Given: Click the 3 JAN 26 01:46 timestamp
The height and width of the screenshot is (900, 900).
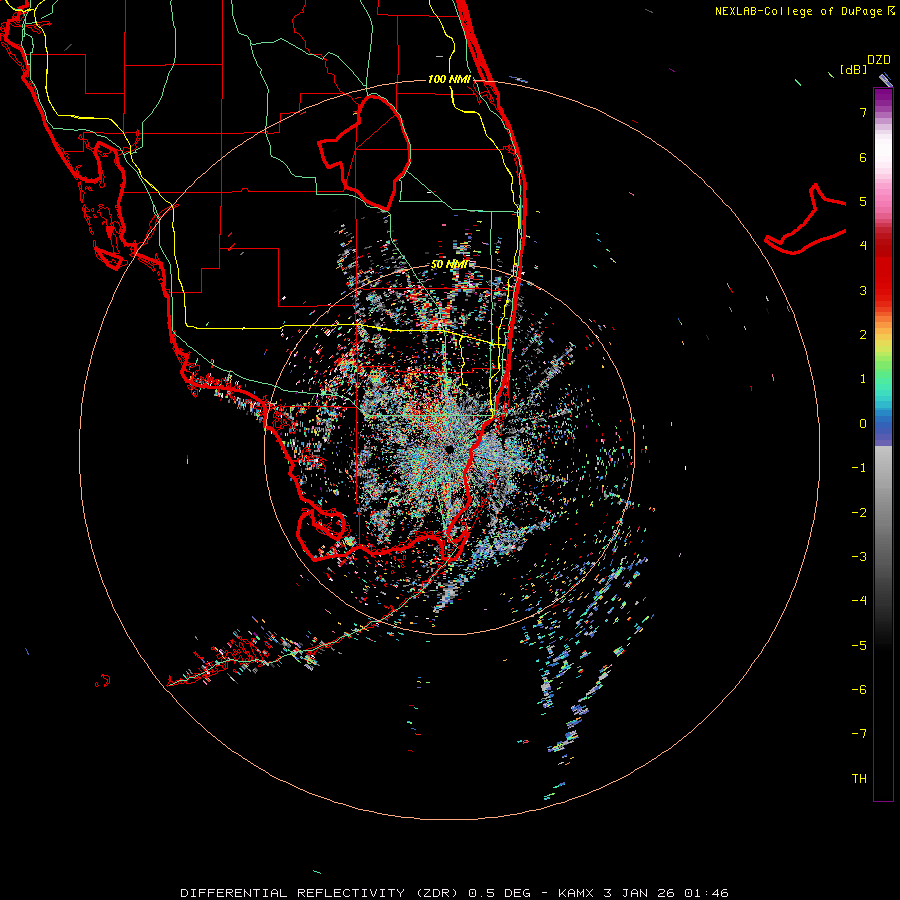Looking at the screenshot, I should [666, 893].
